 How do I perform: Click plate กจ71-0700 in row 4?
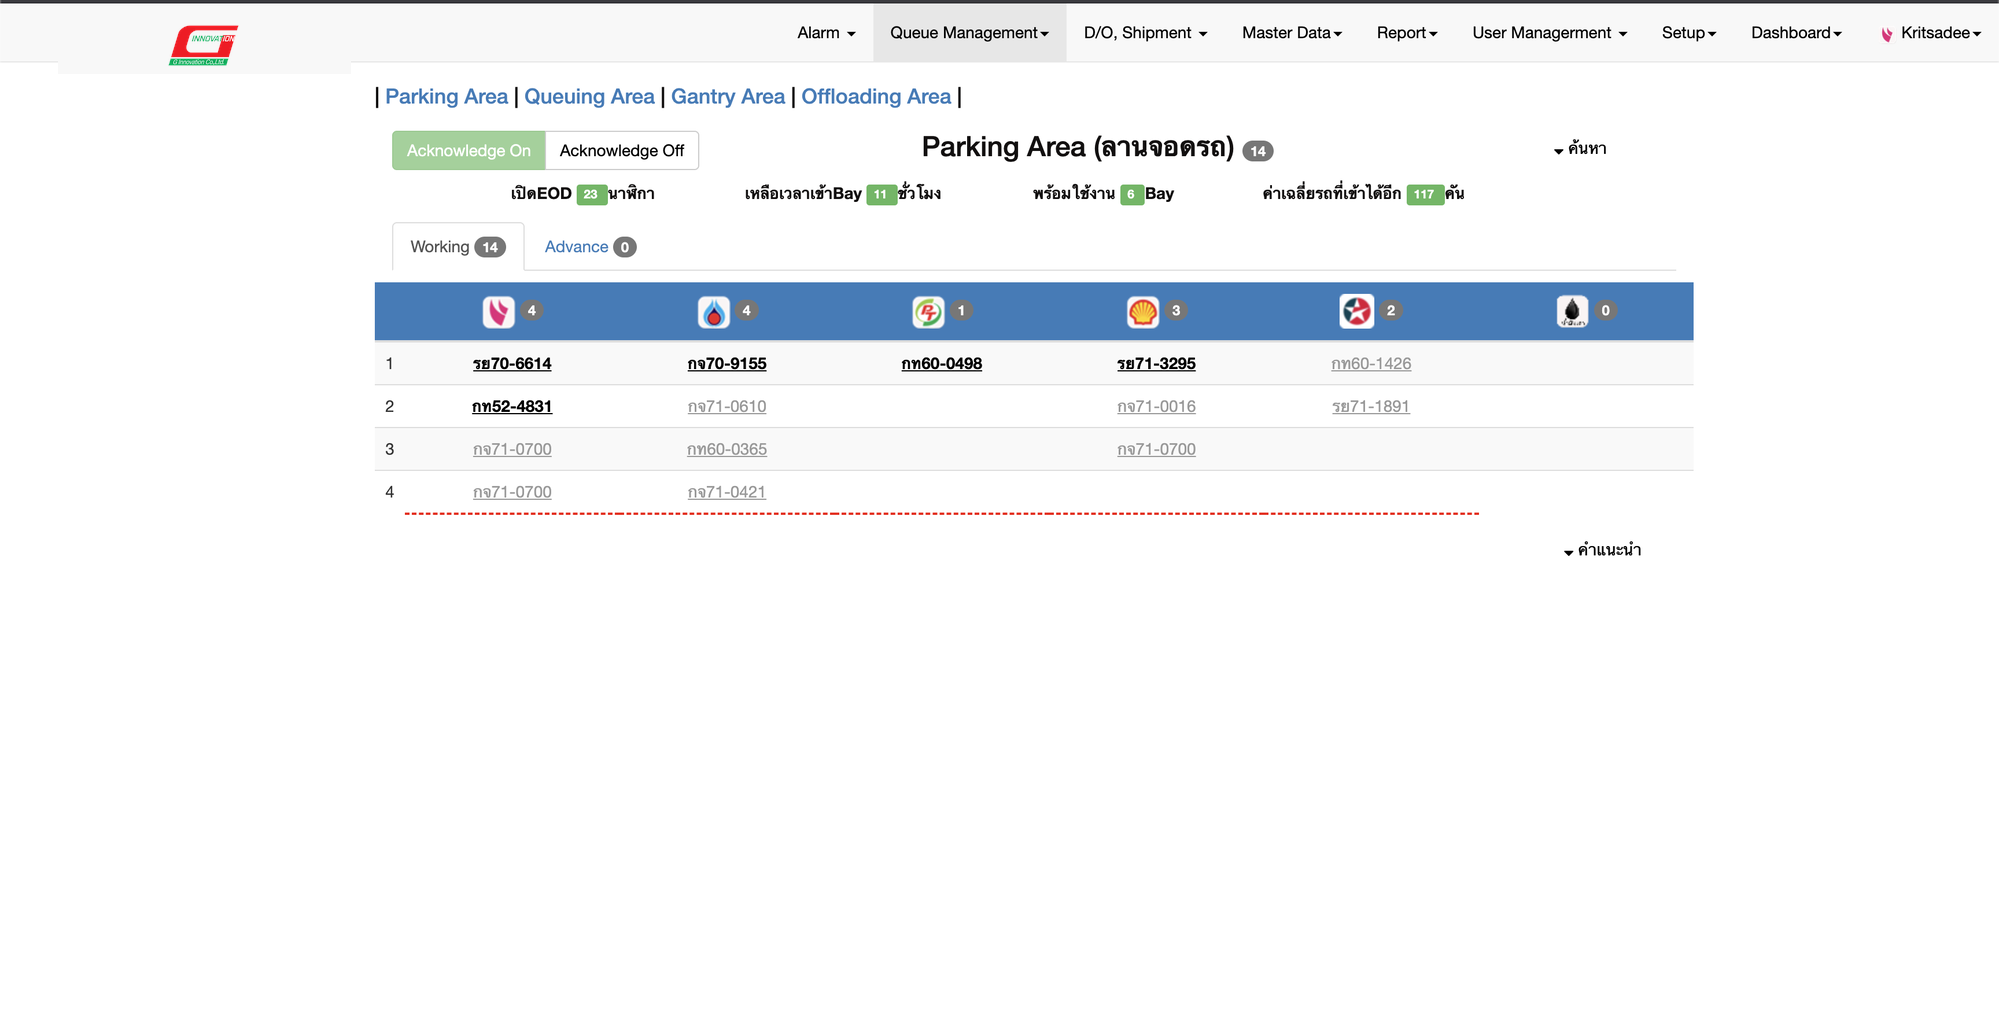point(512,492)
